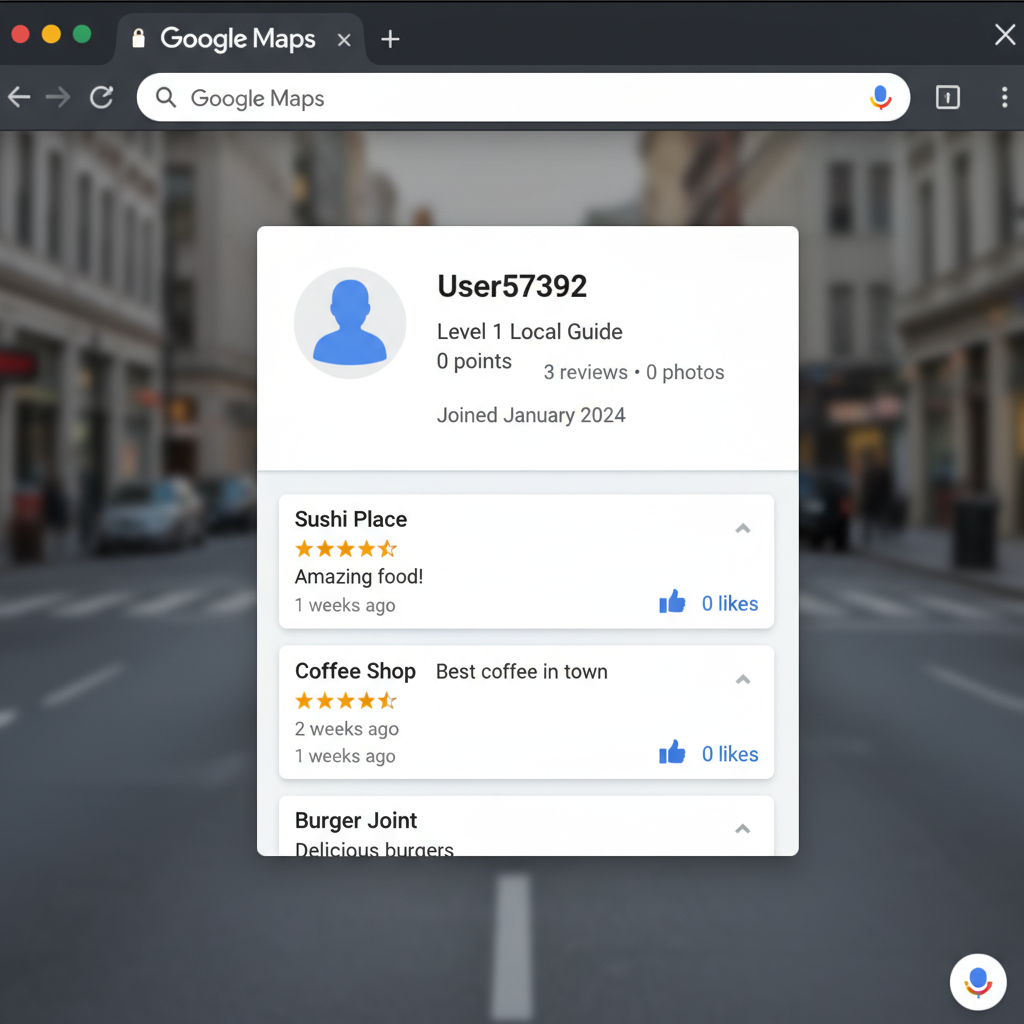This screenshot has height=1024, width=1024.
Task: Click the voice search microphone in the address bar
Action: (x=880, y=97)
